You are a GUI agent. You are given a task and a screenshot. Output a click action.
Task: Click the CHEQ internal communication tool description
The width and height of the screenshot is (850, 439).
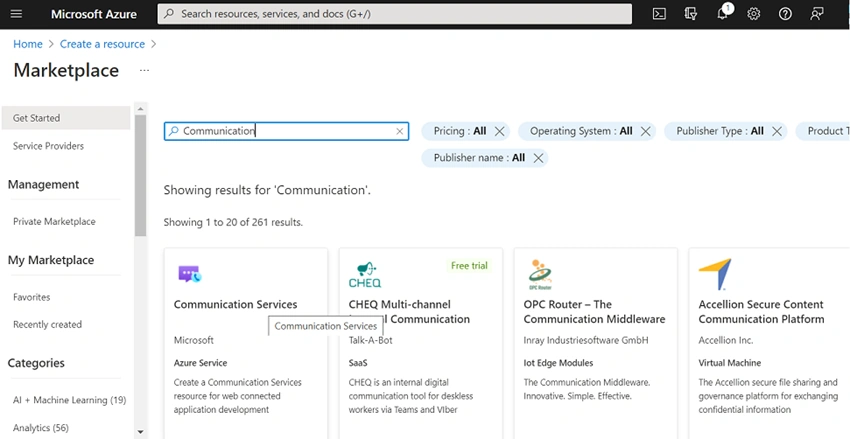[411, 396]
